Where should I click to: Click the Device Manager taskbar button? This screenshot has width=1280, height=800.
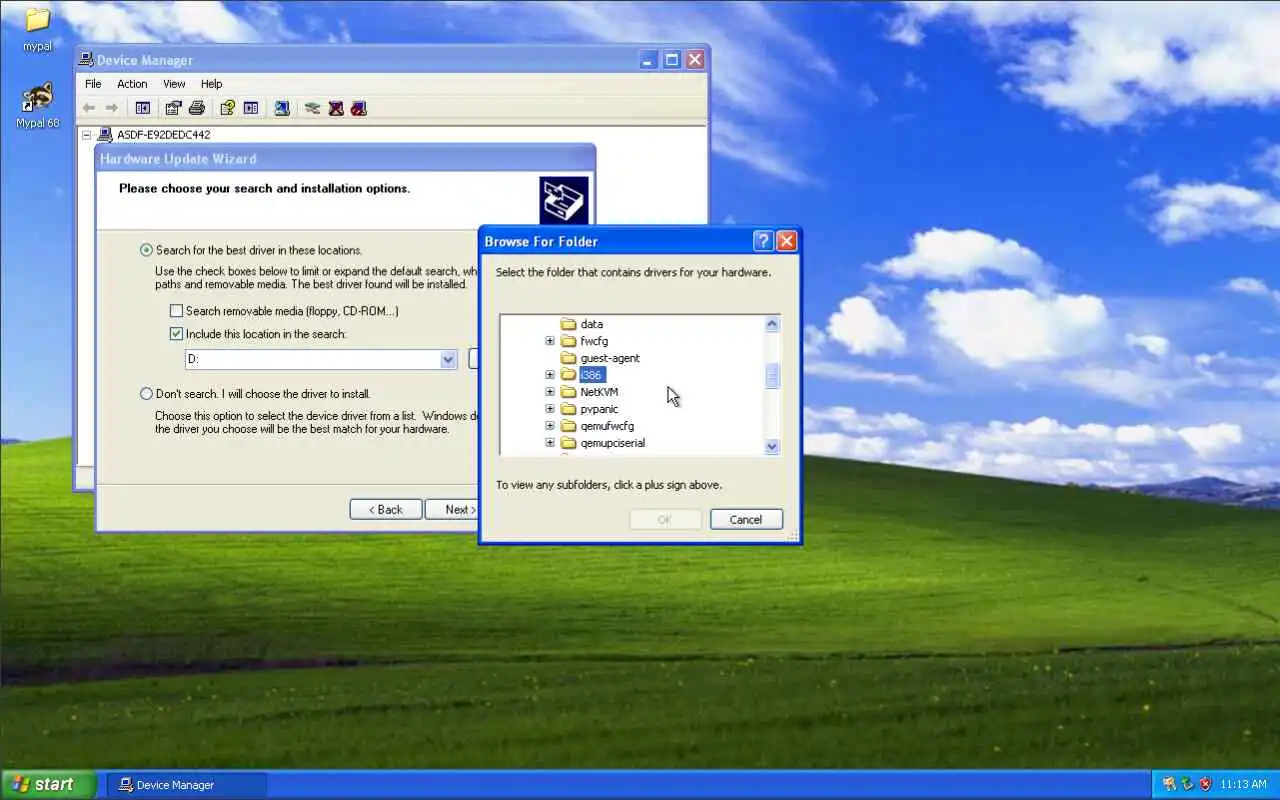187,785
